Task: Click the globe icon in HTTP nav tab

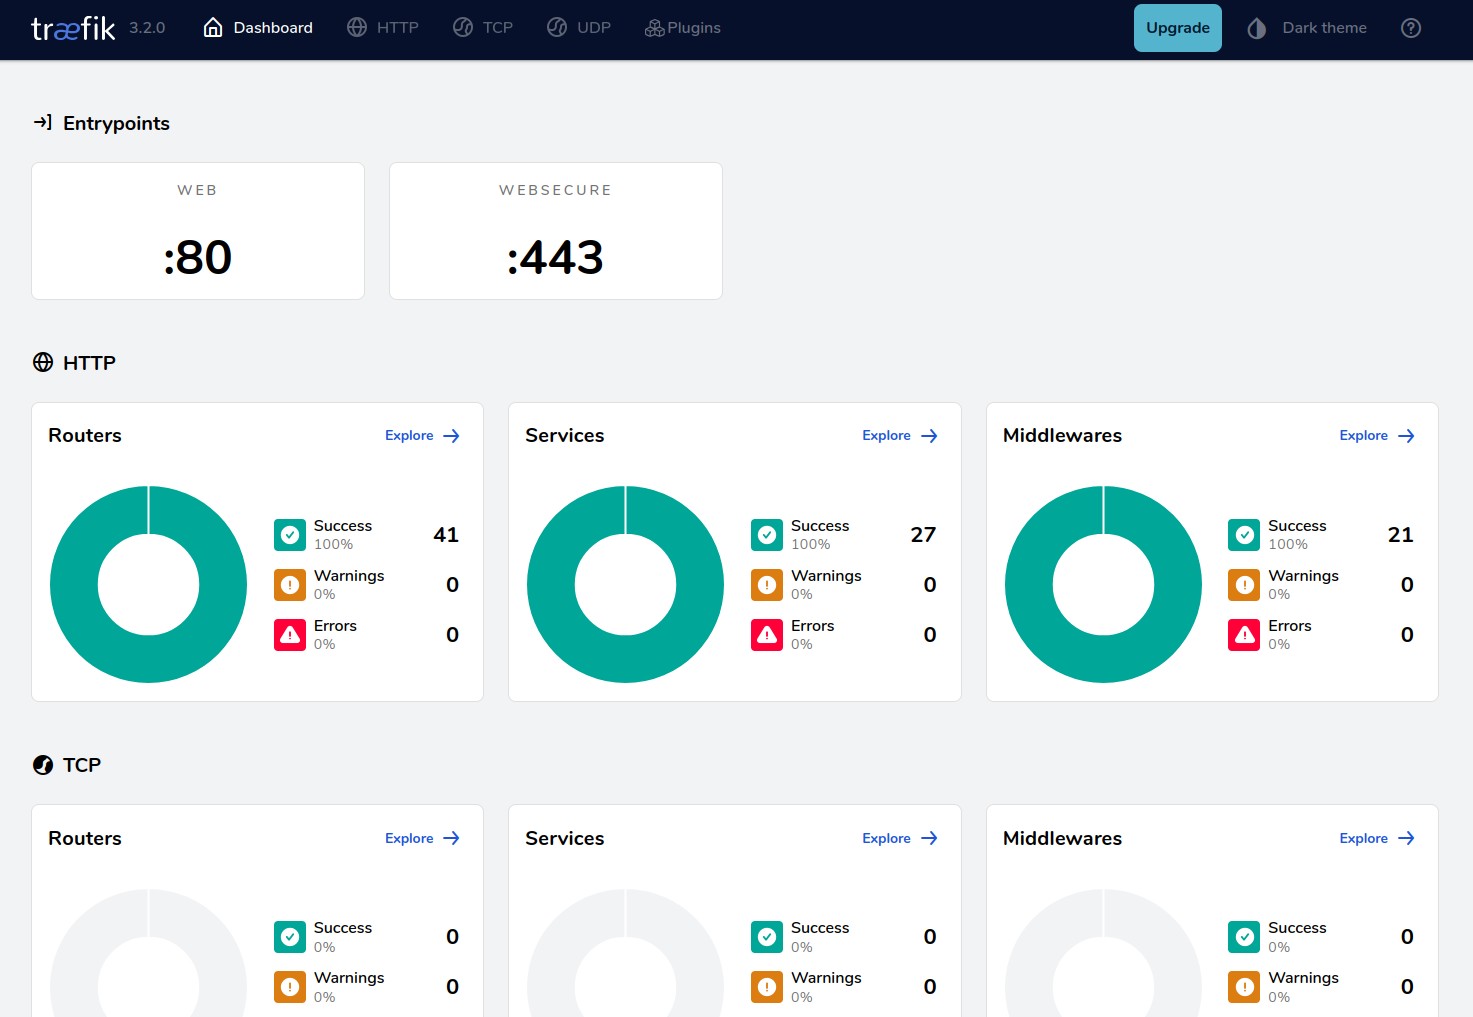Action: click(357, 28)
